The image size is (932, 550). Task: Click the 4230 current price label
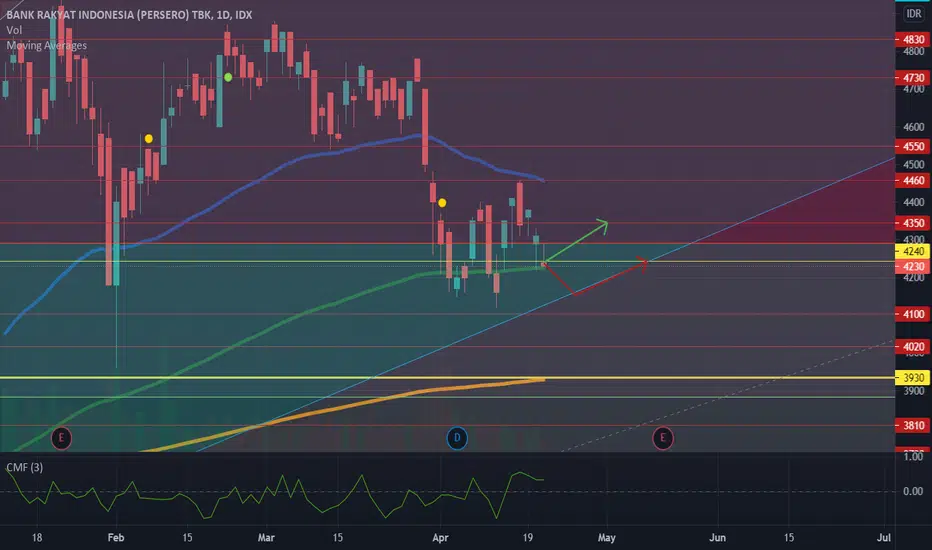(x=913, y=266)
